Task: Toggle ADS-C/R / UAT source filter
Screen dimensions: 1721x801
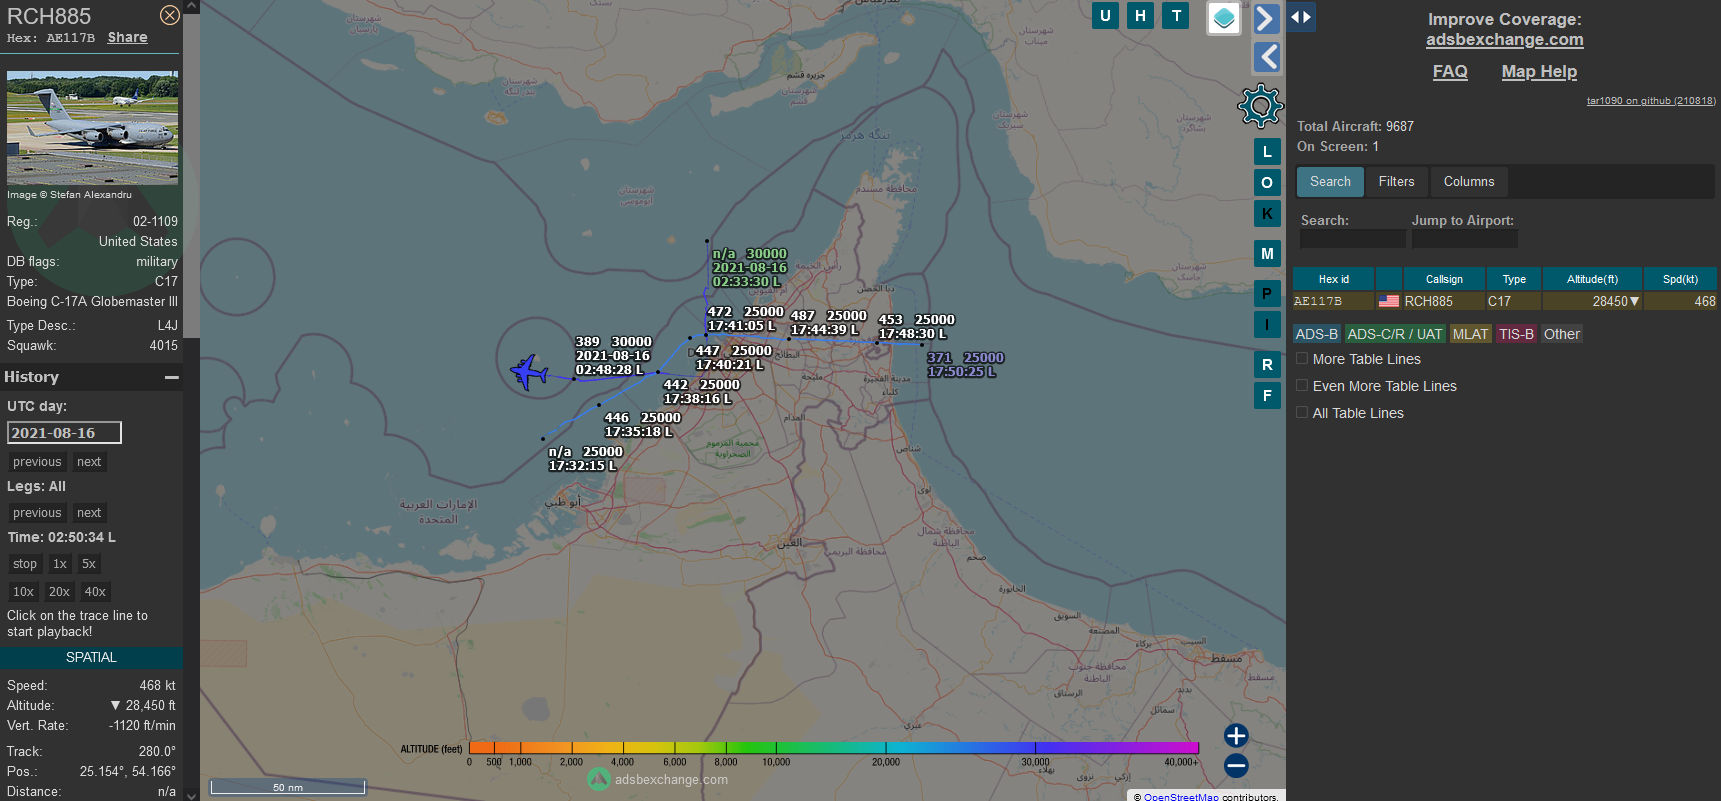Action: coord(1394,334)
